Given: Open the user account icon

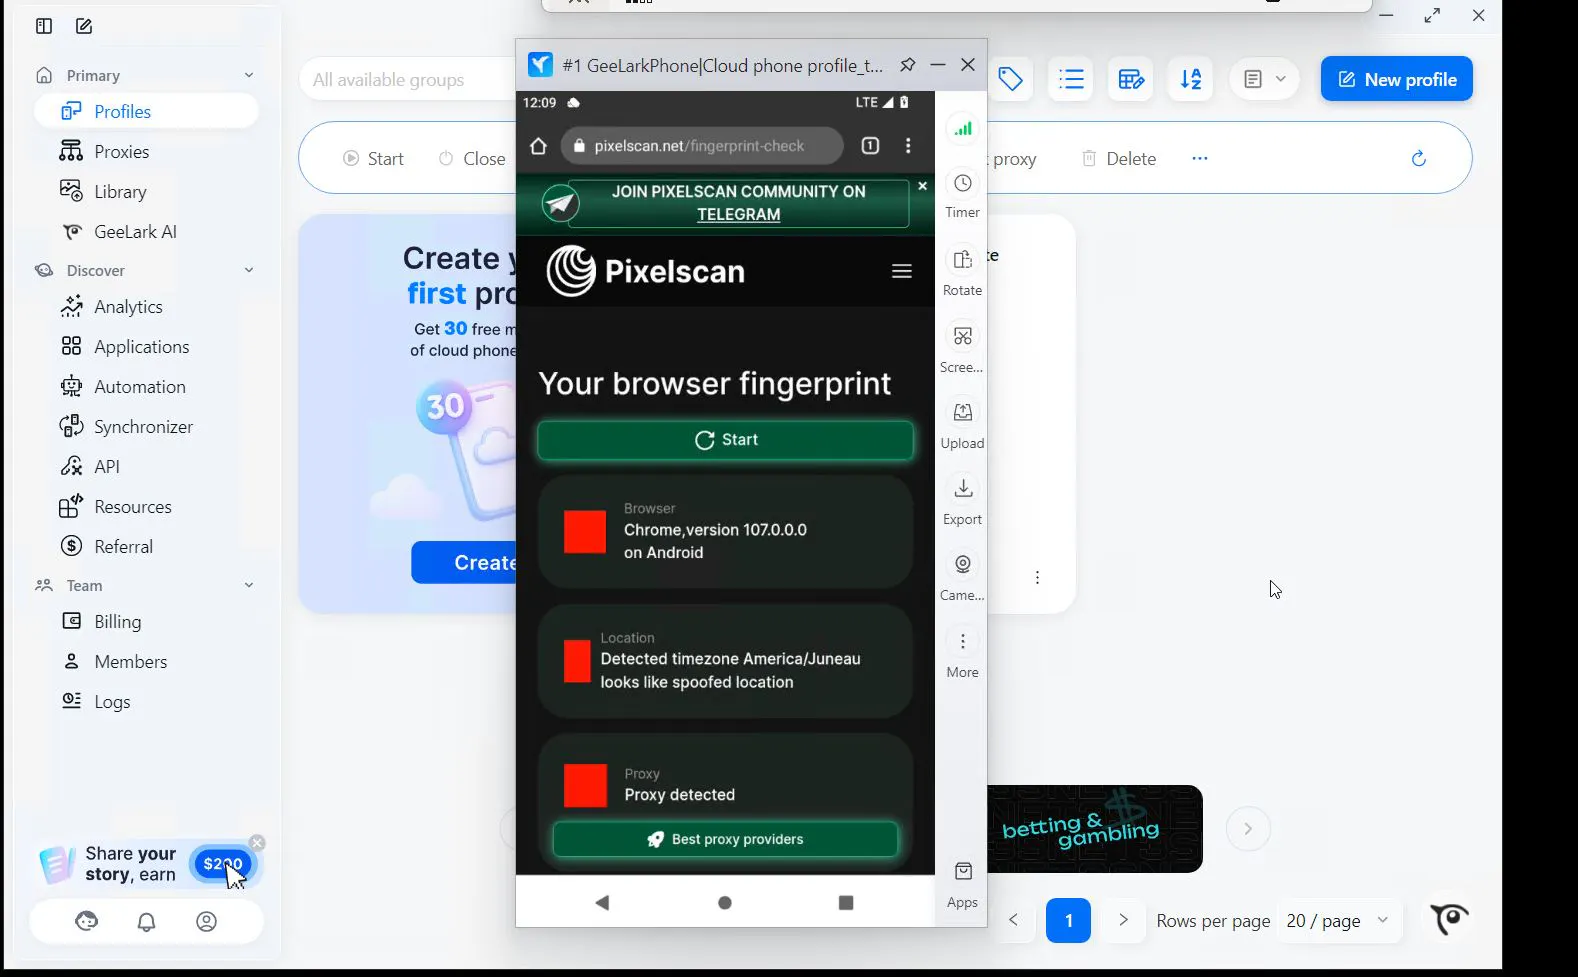Looking at the screenshot, I should pos(206,921).
